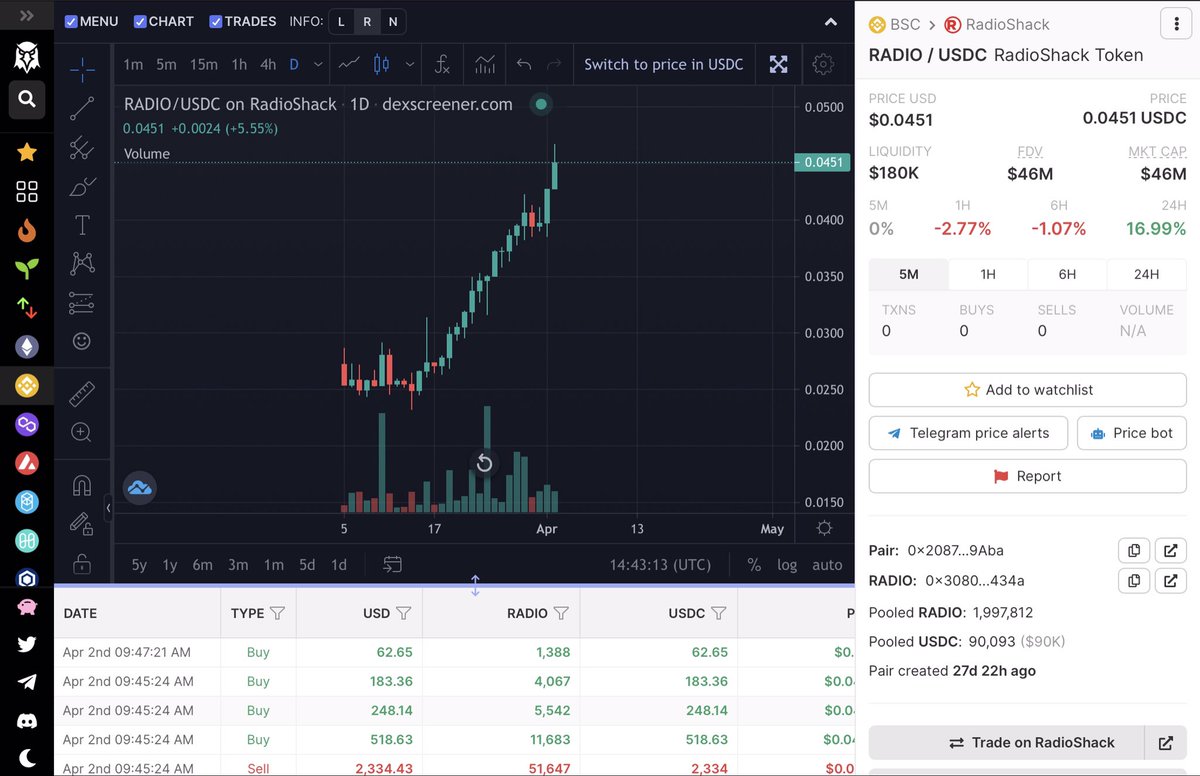Open new pairs sprout icon in sidebar
The height and width of the screenshot is (776, 1200).
click(x=27, y=268)
